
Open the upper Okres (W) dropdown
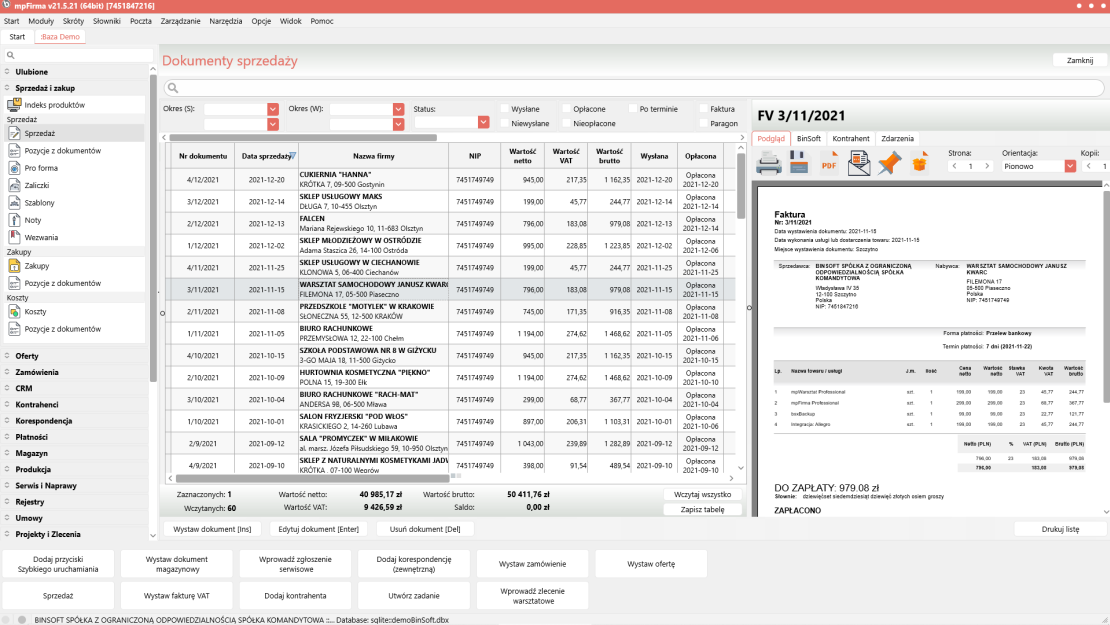pos(399,109)
